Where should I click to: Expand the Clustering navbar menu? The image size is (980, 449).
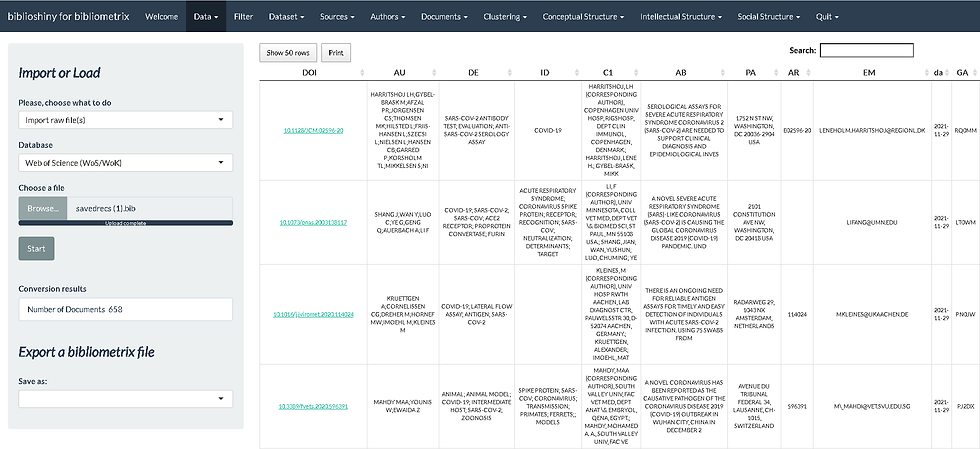(505, 17)
